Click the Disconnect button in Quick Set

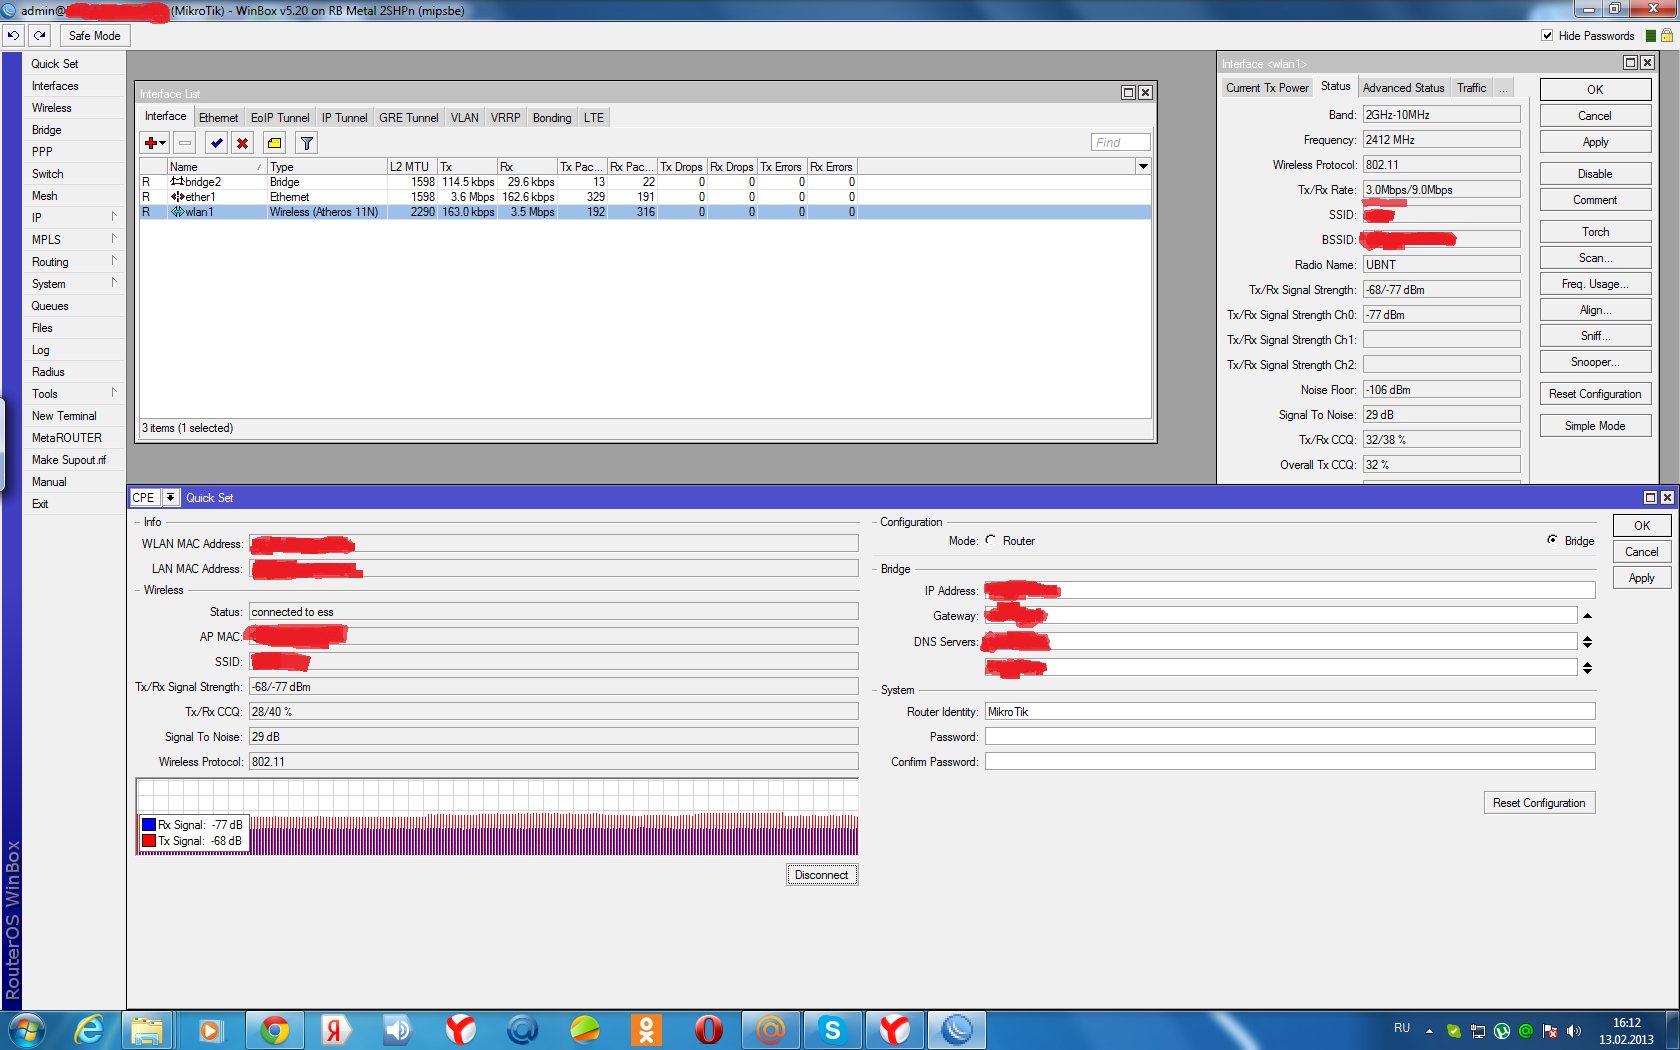point(821,875)
